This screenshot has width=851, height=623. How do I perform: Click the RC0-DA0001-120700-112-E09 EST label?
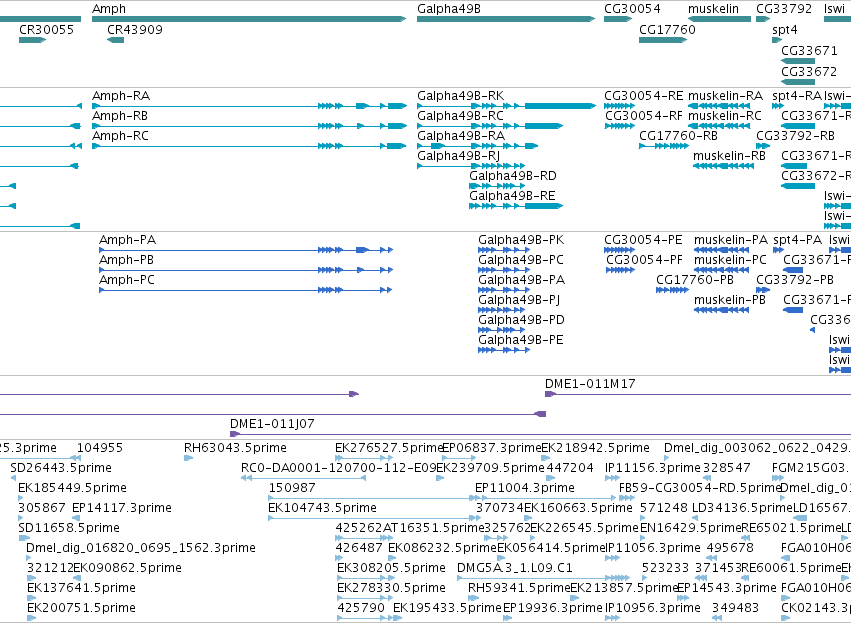coord(338,468)
